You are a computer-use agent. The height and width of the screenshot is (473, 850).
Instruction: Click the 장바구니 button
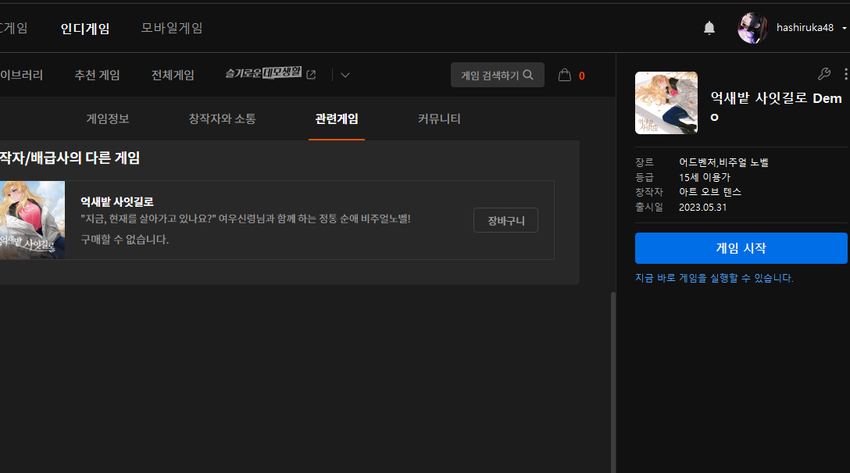[x=506, y=221]
